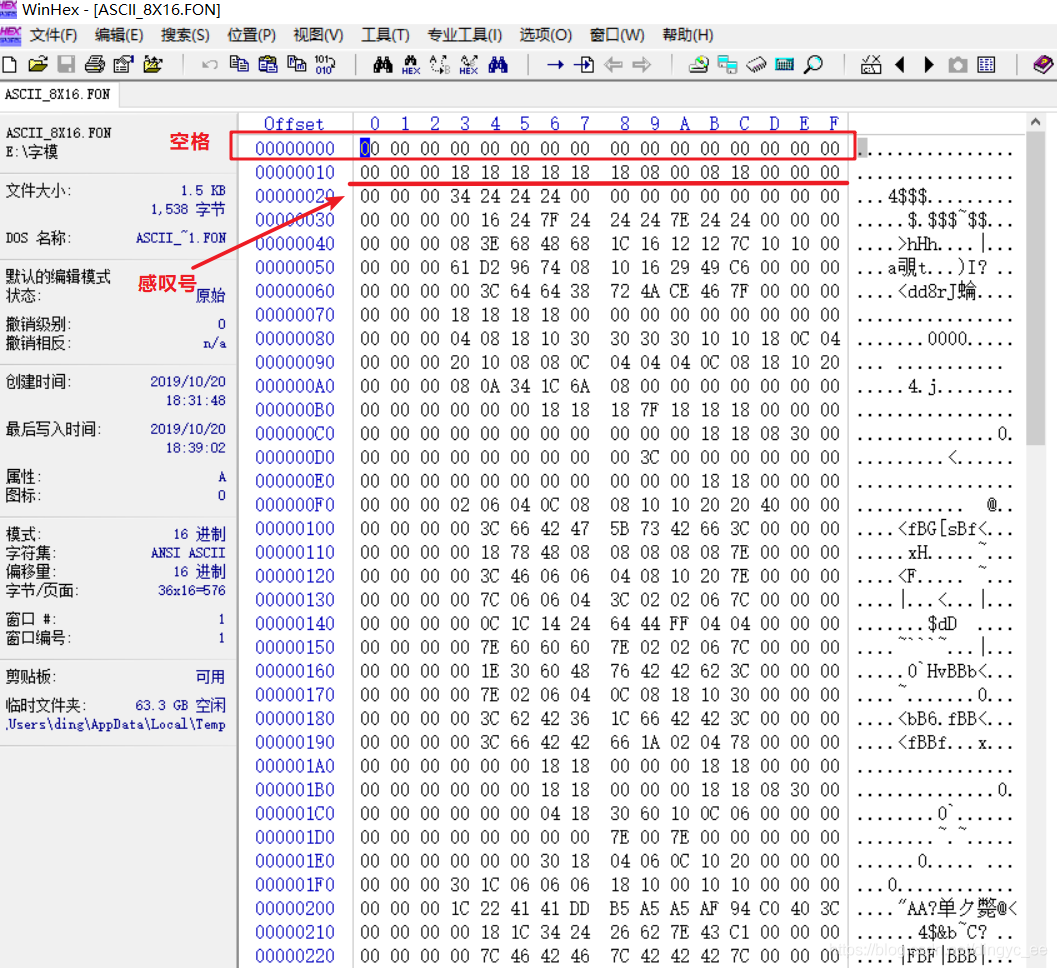The height and width of the screenshot is (968, 1057).
Task: Open a file with the folder icon
Action: tap(38, 65)
